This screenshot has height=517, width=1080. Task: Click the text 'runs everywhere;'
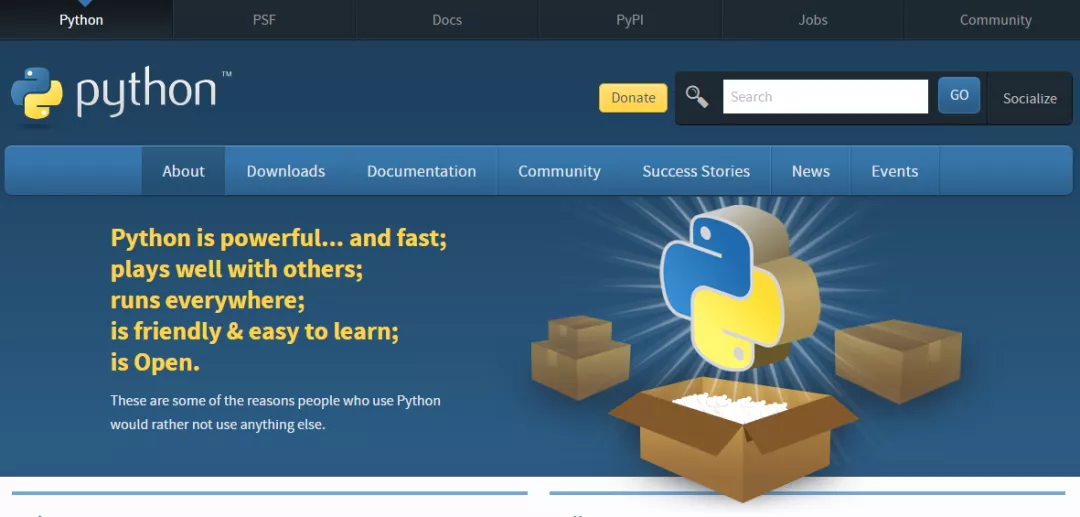click(x=207, y=301)
